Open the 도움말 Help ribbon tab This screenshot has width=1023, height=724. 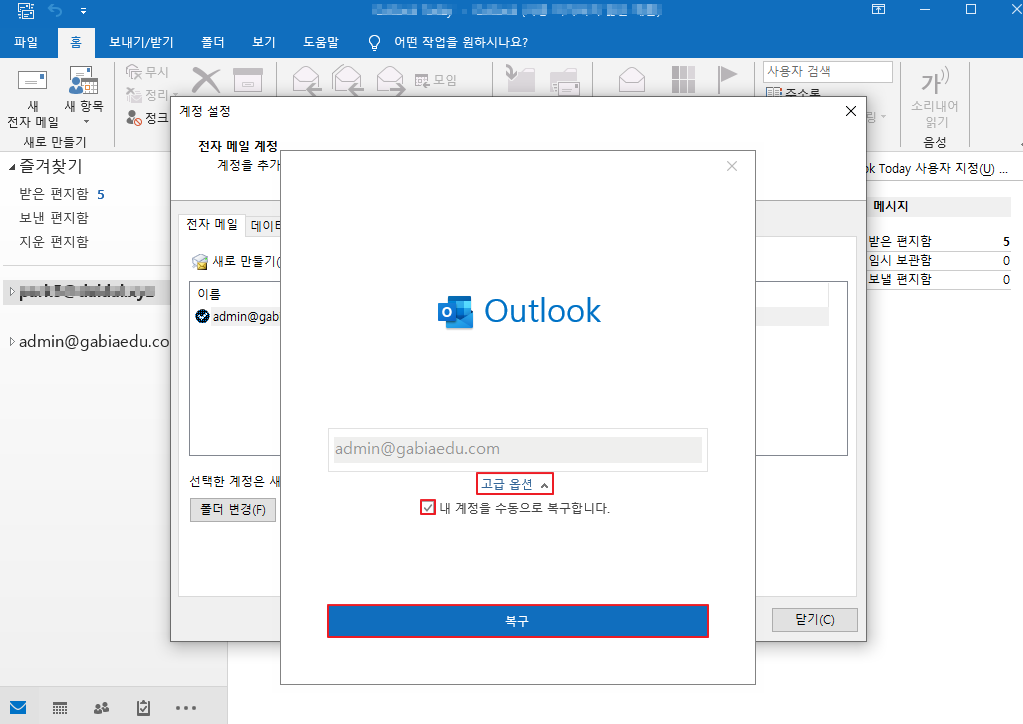click(321, 42)
